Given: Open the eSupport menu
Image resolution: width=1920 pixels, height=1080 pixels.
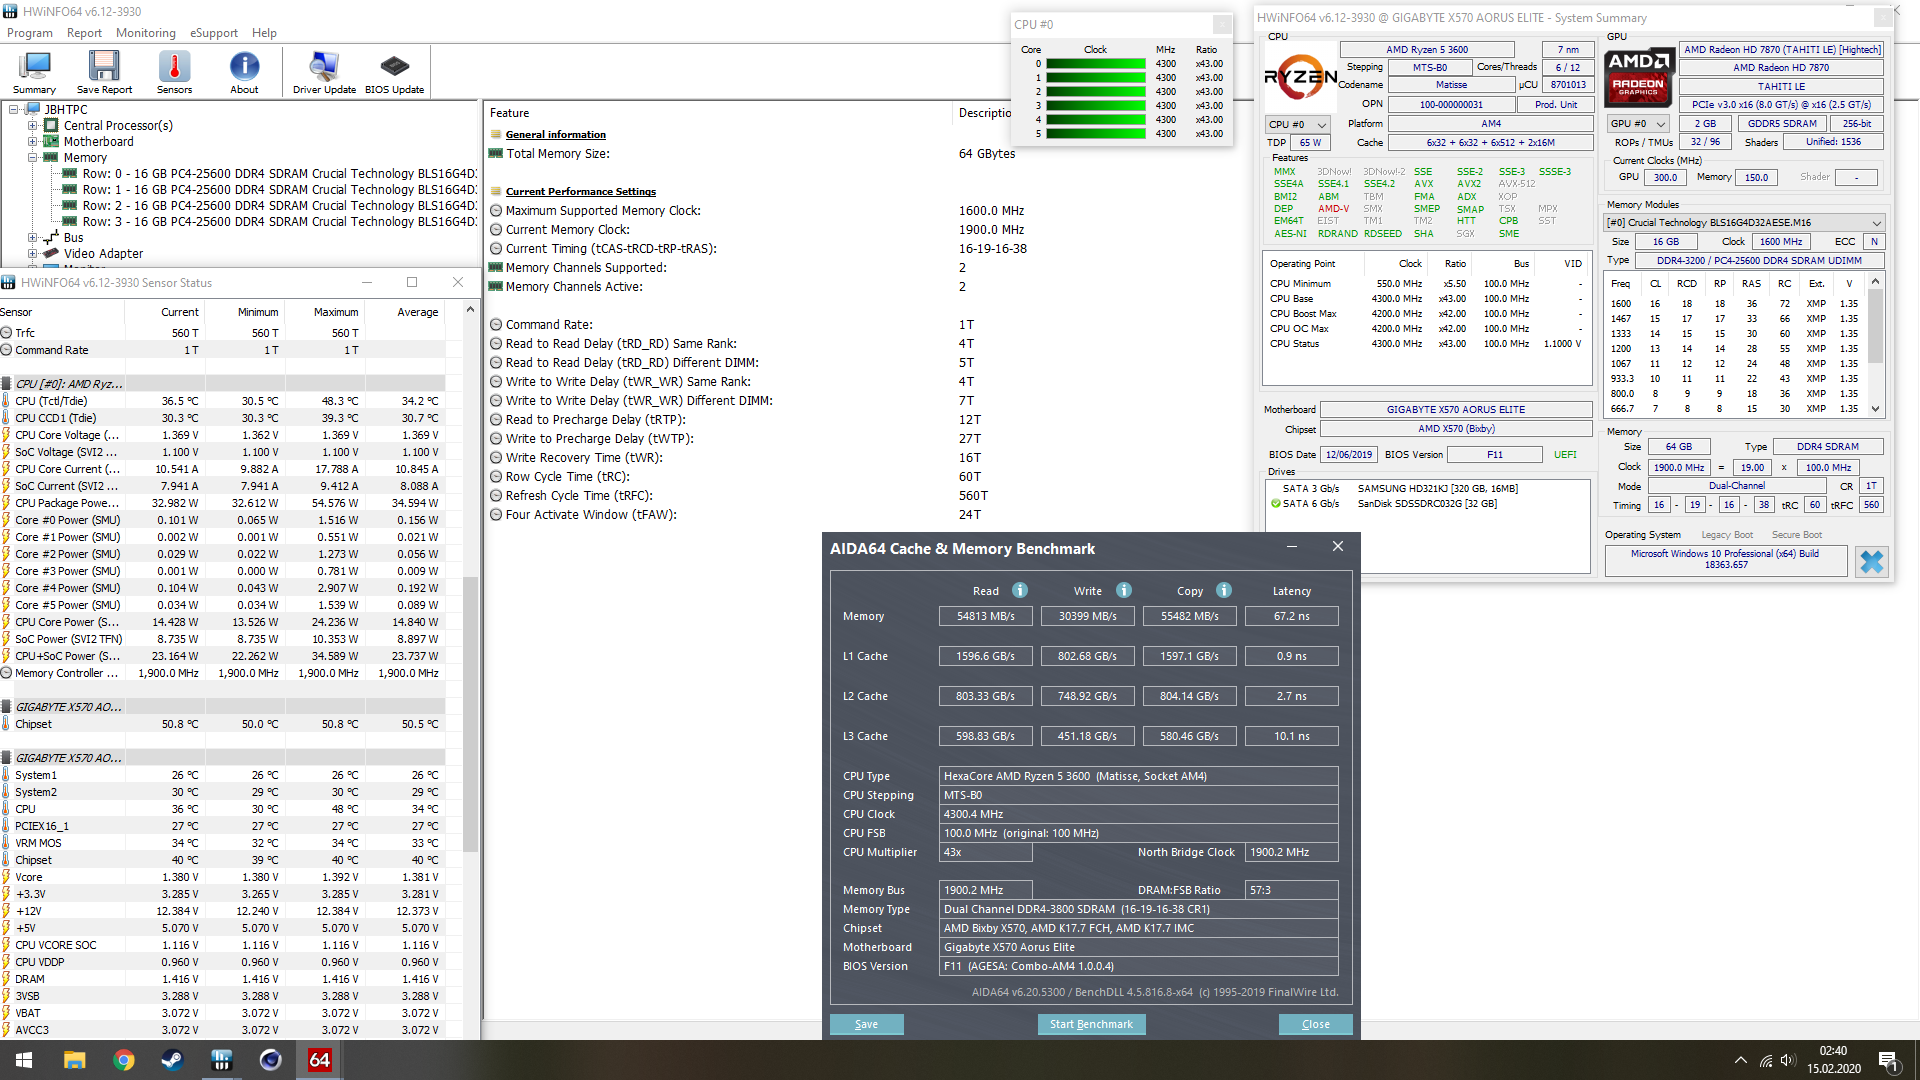Looking at the screenshot, I should point(214,33).
